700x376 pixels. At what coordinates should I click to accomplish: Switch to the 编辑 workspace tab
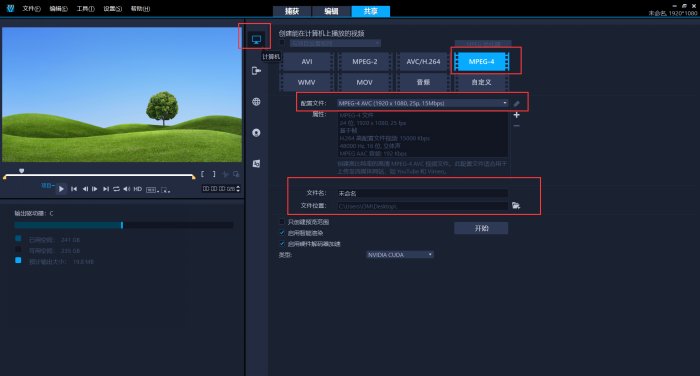pyautogui.click(x=331, y=11)
